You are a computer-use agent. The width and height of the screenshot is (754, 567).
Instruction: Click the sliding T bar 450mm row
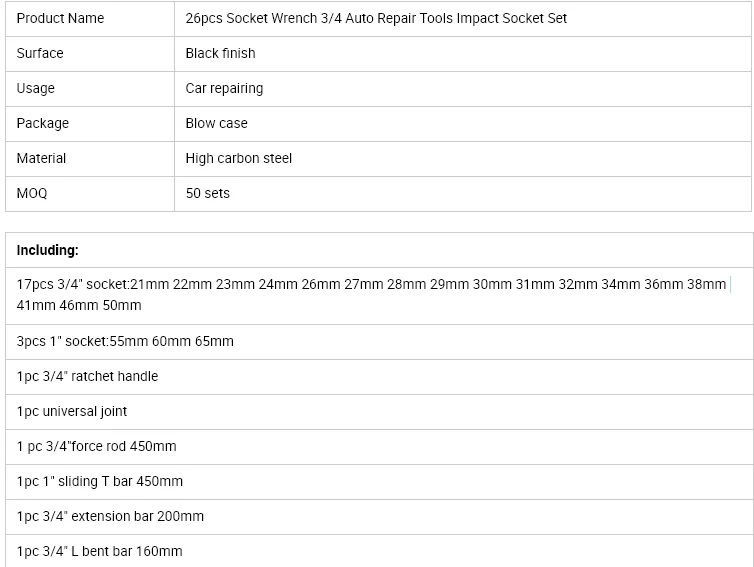pyautogui.click(x=379, y=482)
